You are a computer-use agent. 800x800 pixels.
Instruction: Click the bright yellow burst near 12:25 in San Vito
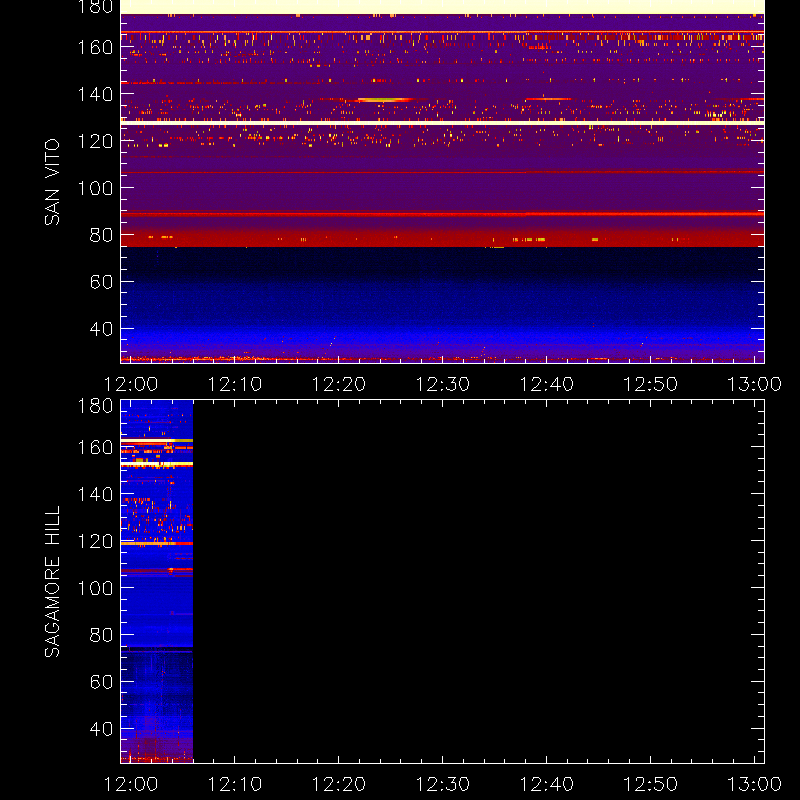pyautogui.click(x=385, y=100)
